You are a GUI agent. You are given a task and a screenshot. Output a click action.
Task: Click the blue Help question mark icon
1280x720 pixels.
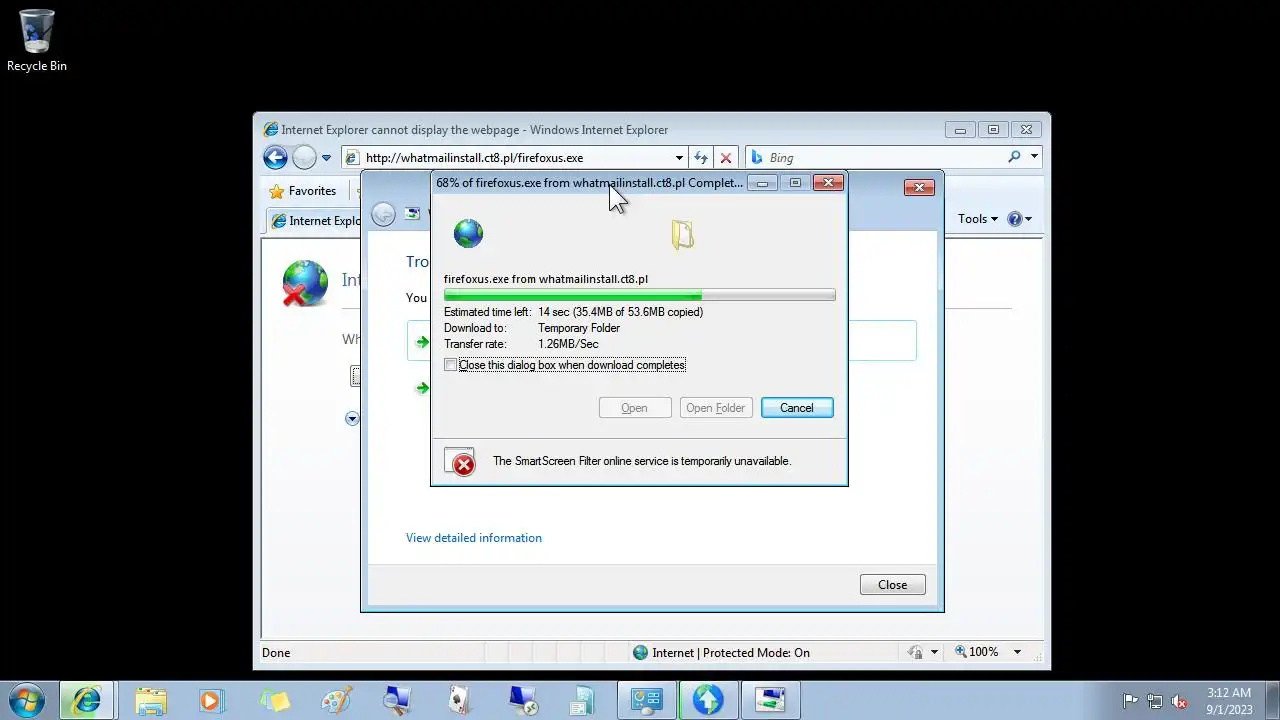[x=1014, y=219]
